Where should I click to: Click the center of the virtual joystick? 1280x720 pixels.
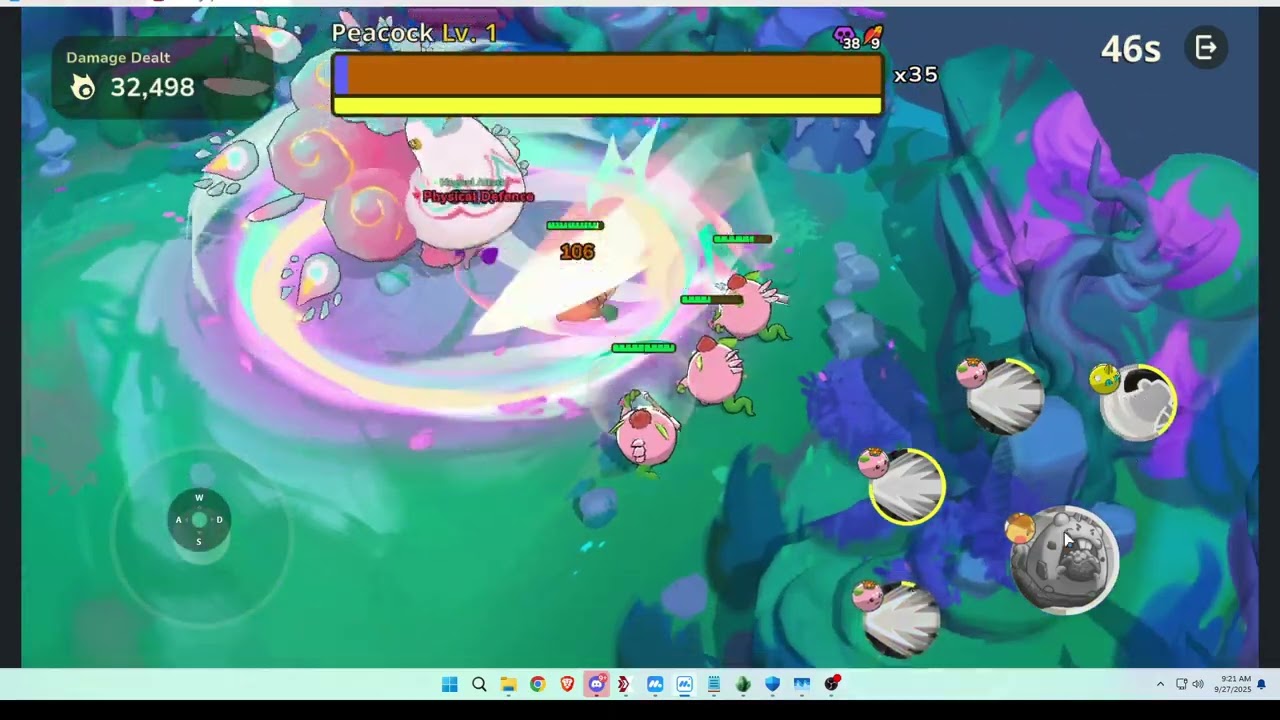199,519
